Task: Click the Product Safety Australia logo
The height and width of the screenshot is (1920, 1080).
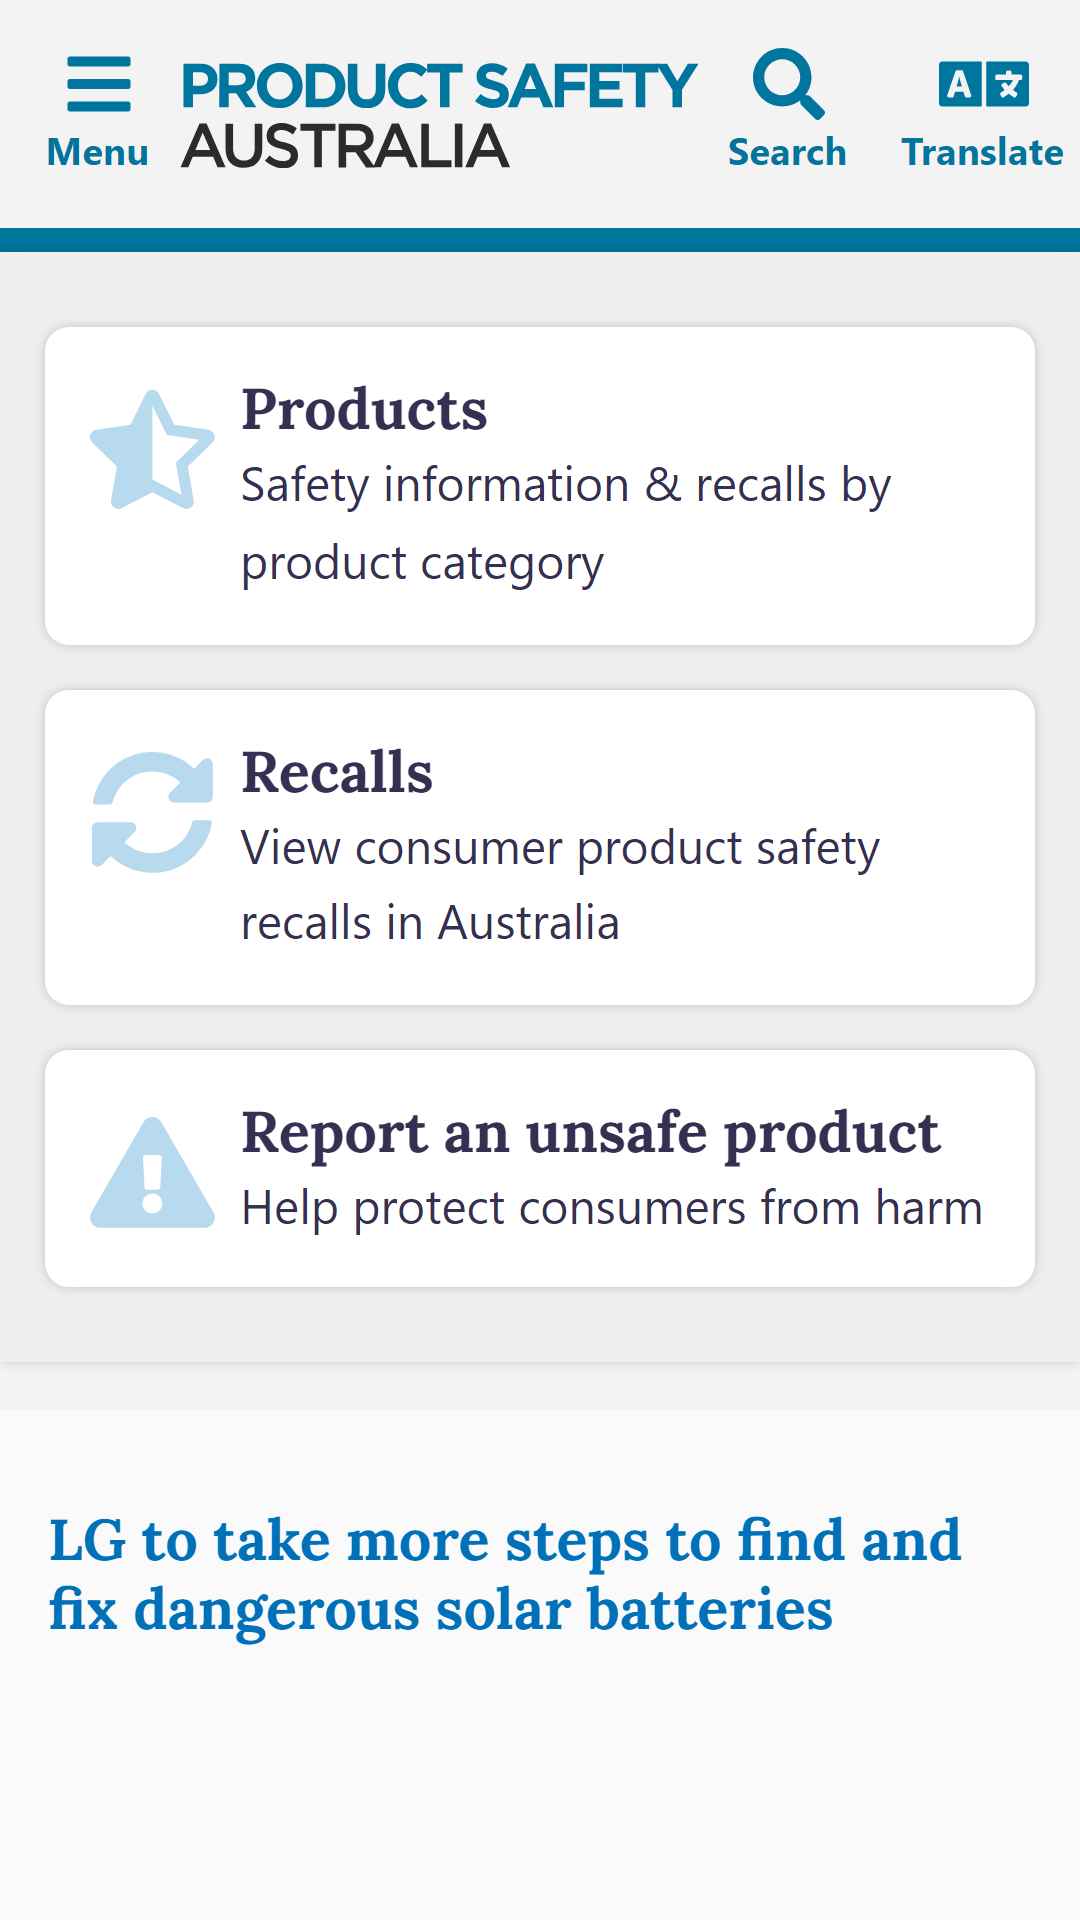Action: (438, 115)
